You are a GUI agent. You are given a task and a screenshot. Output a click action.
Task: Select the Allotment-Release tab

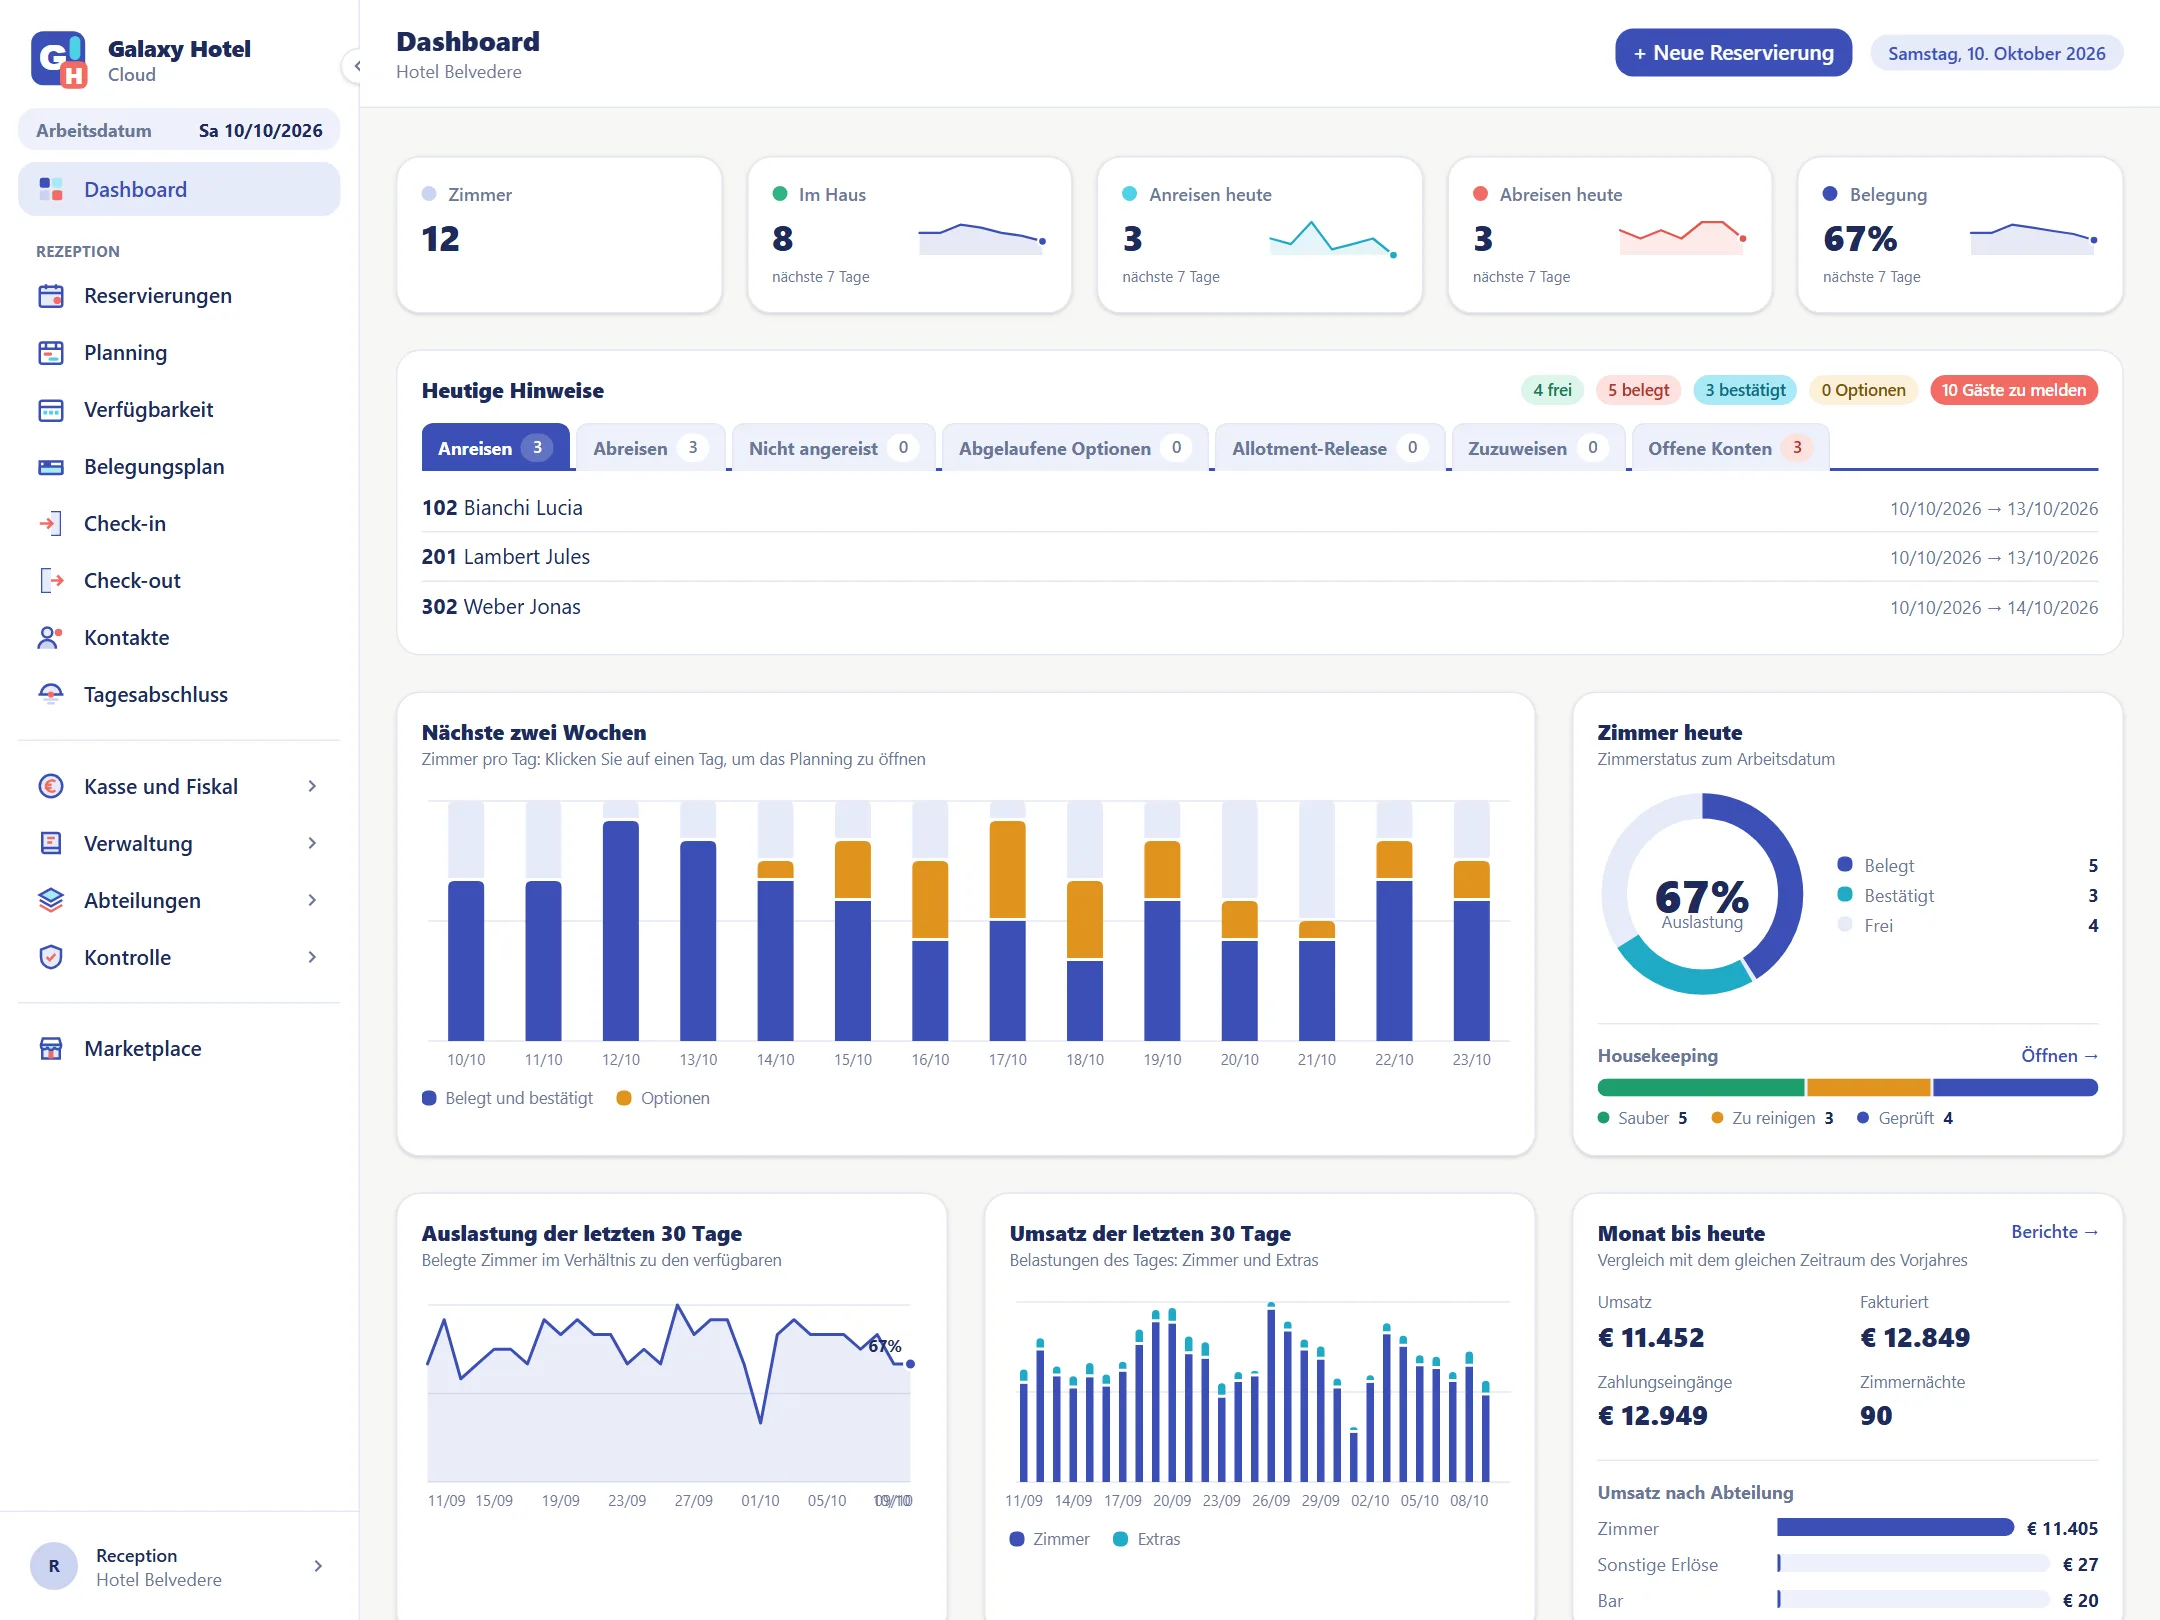[x=1330, y=448]
